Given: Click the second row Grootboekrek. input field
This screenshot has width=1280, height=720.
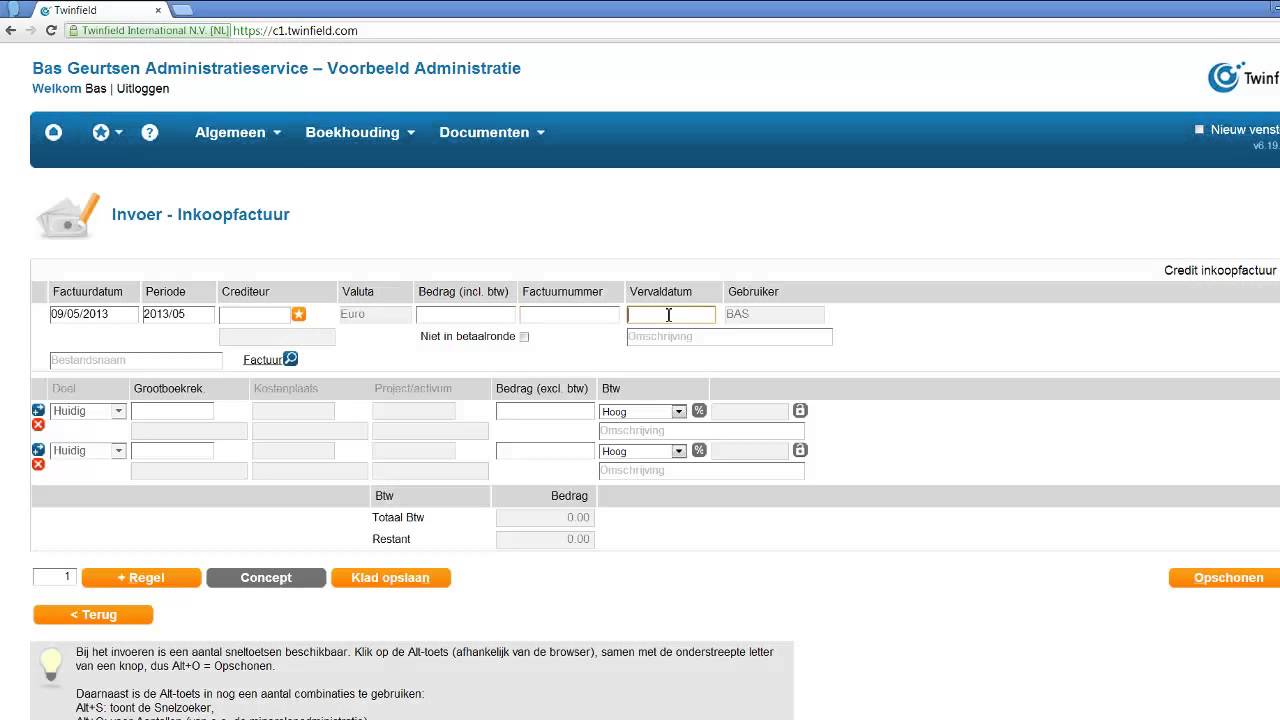Looking at the screenshot, I should [172, 451].
